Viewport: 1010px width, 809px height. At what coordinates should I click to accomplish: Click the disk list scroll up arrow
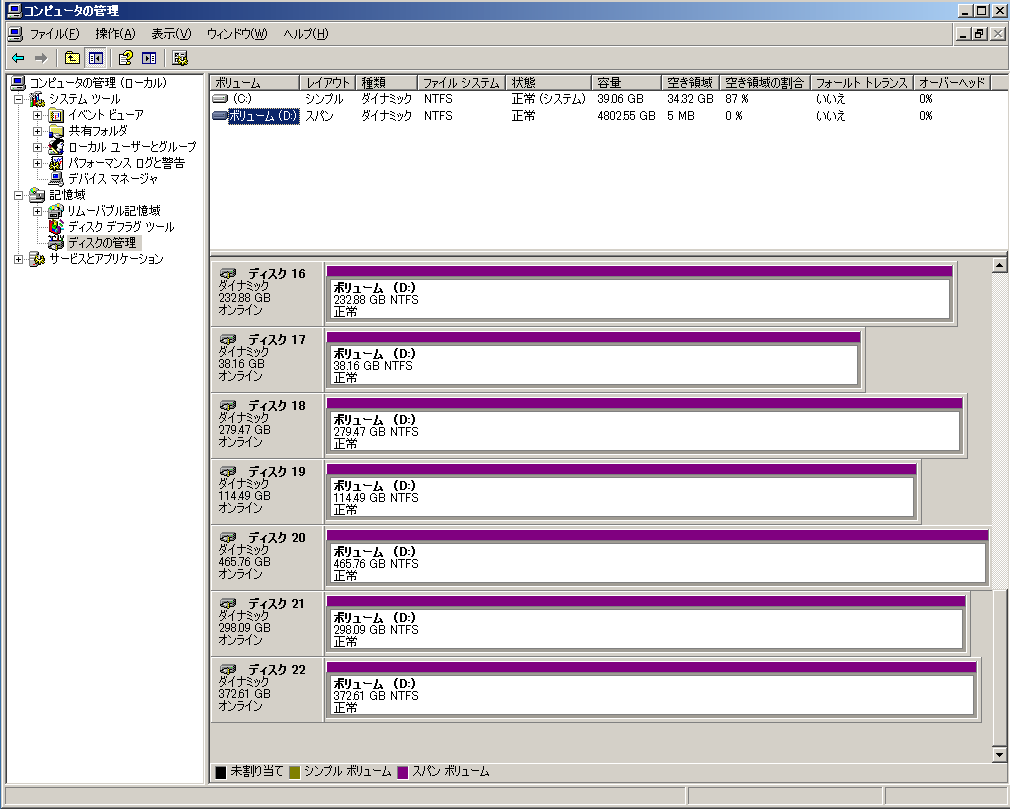pyautogui.click(x=1000, y=265)
